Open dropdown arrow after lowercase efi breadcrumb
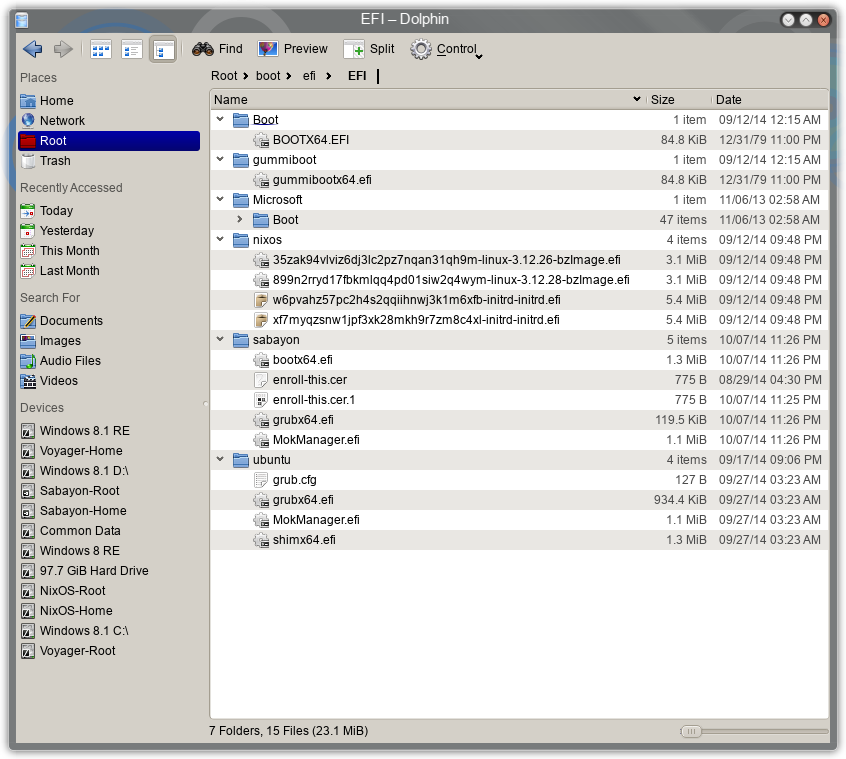 point(329,76)
